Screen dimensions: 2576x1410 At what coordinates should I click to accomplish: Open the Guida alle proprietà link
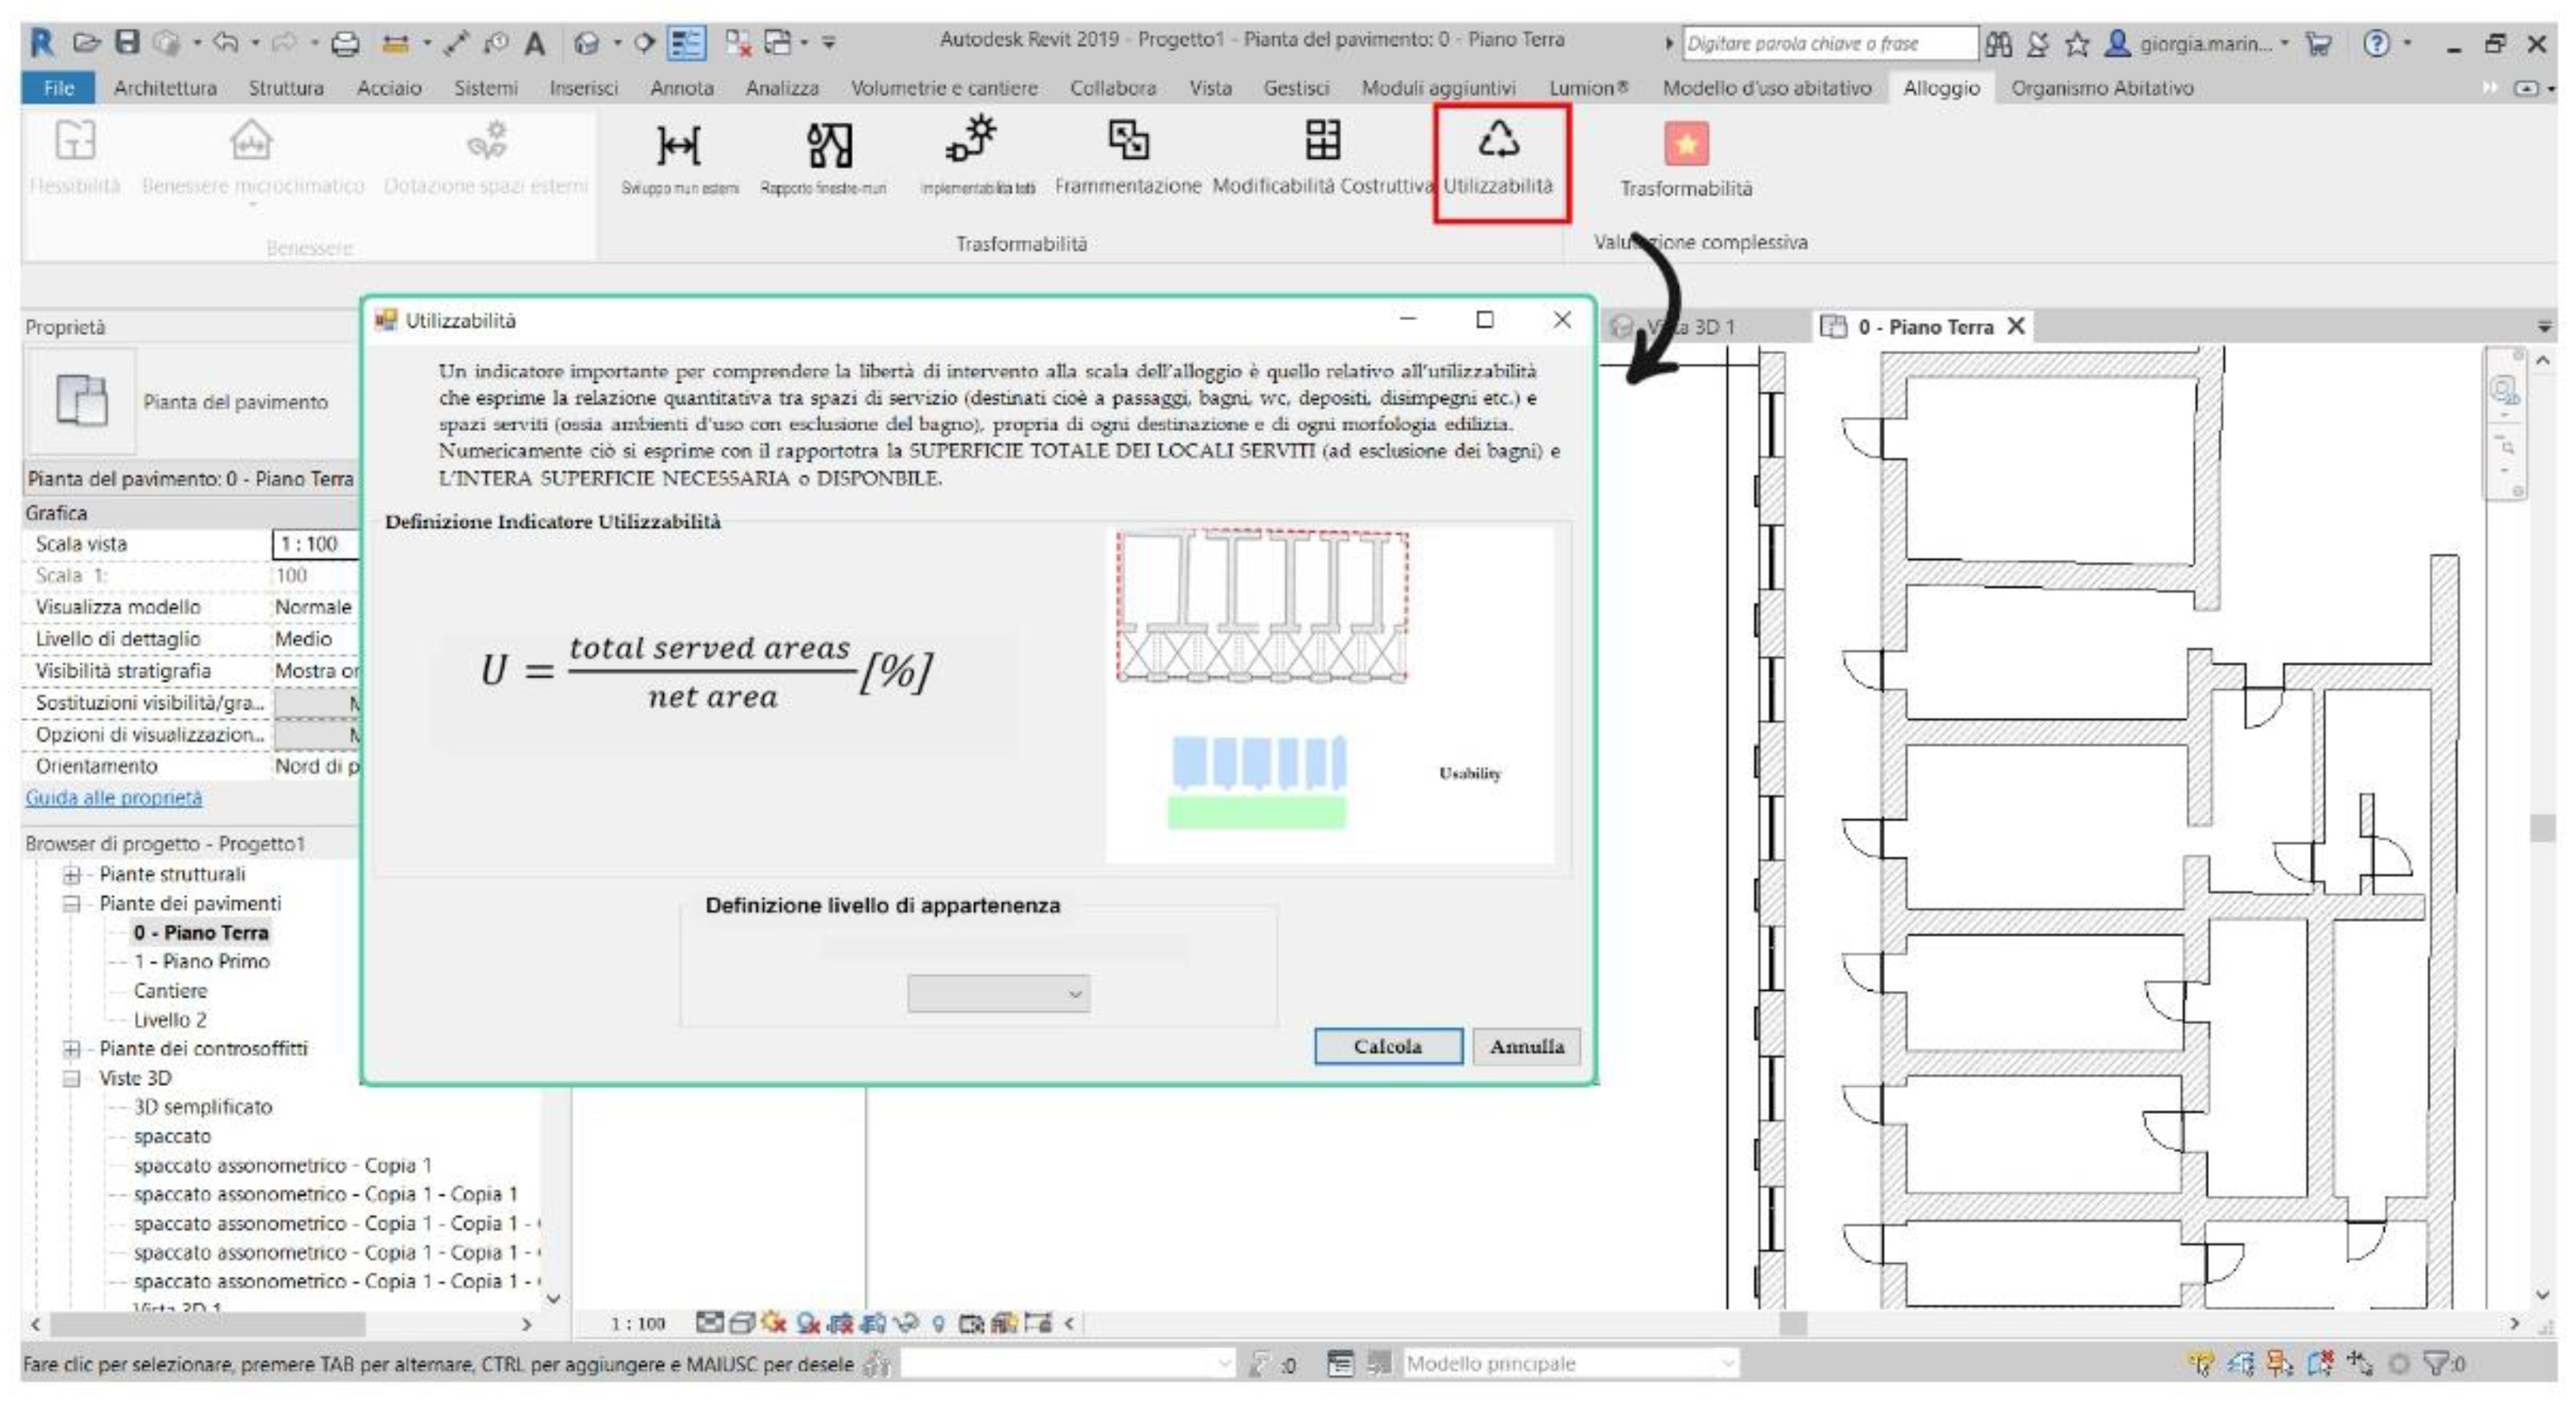(x=113, y=797)
